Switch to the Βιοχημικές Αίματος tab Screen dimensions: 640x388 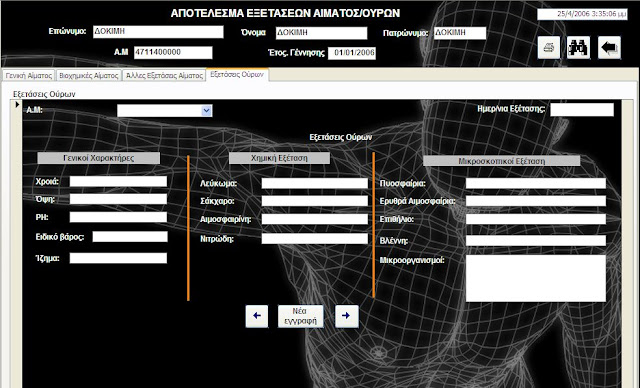[x=89, y=75]
